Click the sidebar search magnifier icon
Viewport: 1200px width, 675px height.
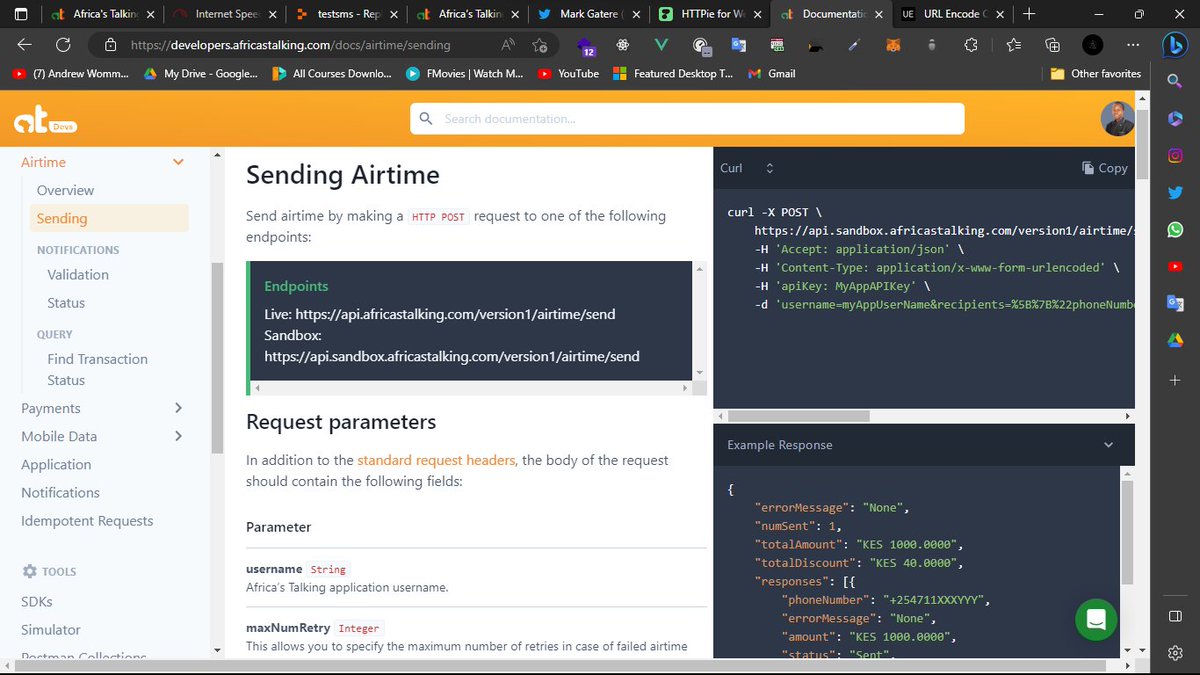pyautogui.click(x=1175, y=81)
